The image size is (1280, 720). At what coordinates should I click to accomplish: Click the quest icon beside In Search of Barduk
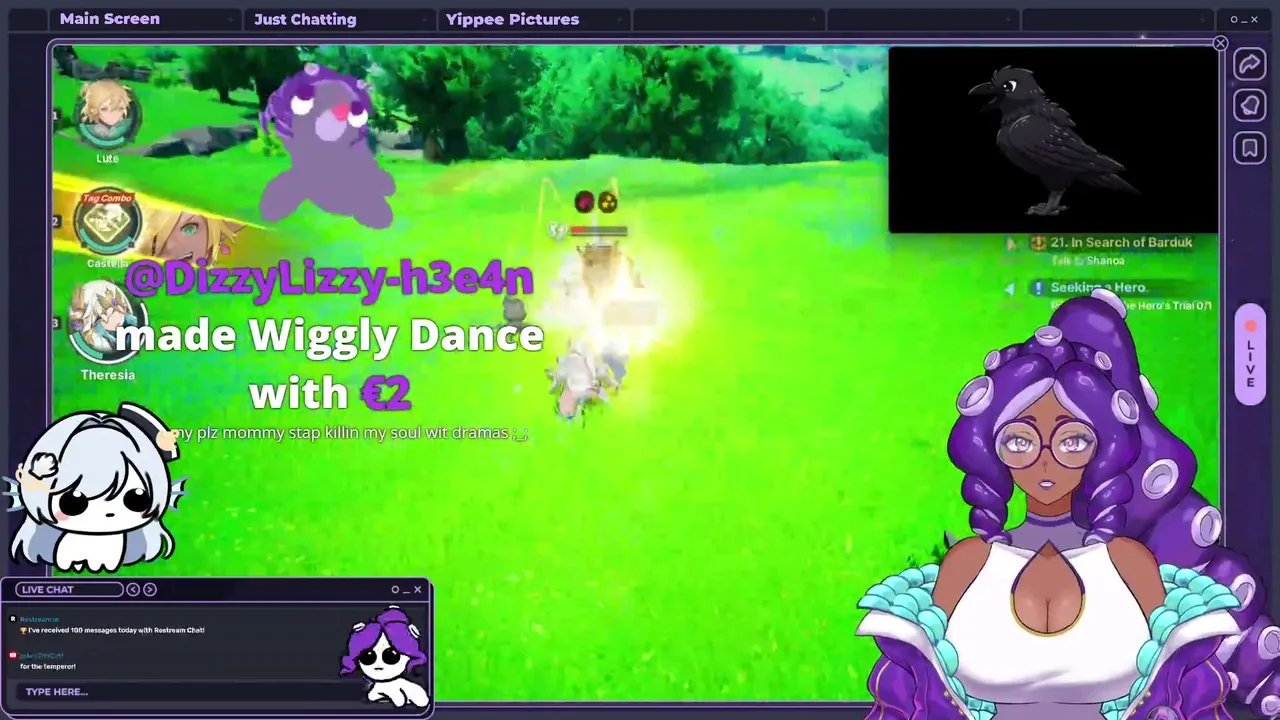(1038, 243)
